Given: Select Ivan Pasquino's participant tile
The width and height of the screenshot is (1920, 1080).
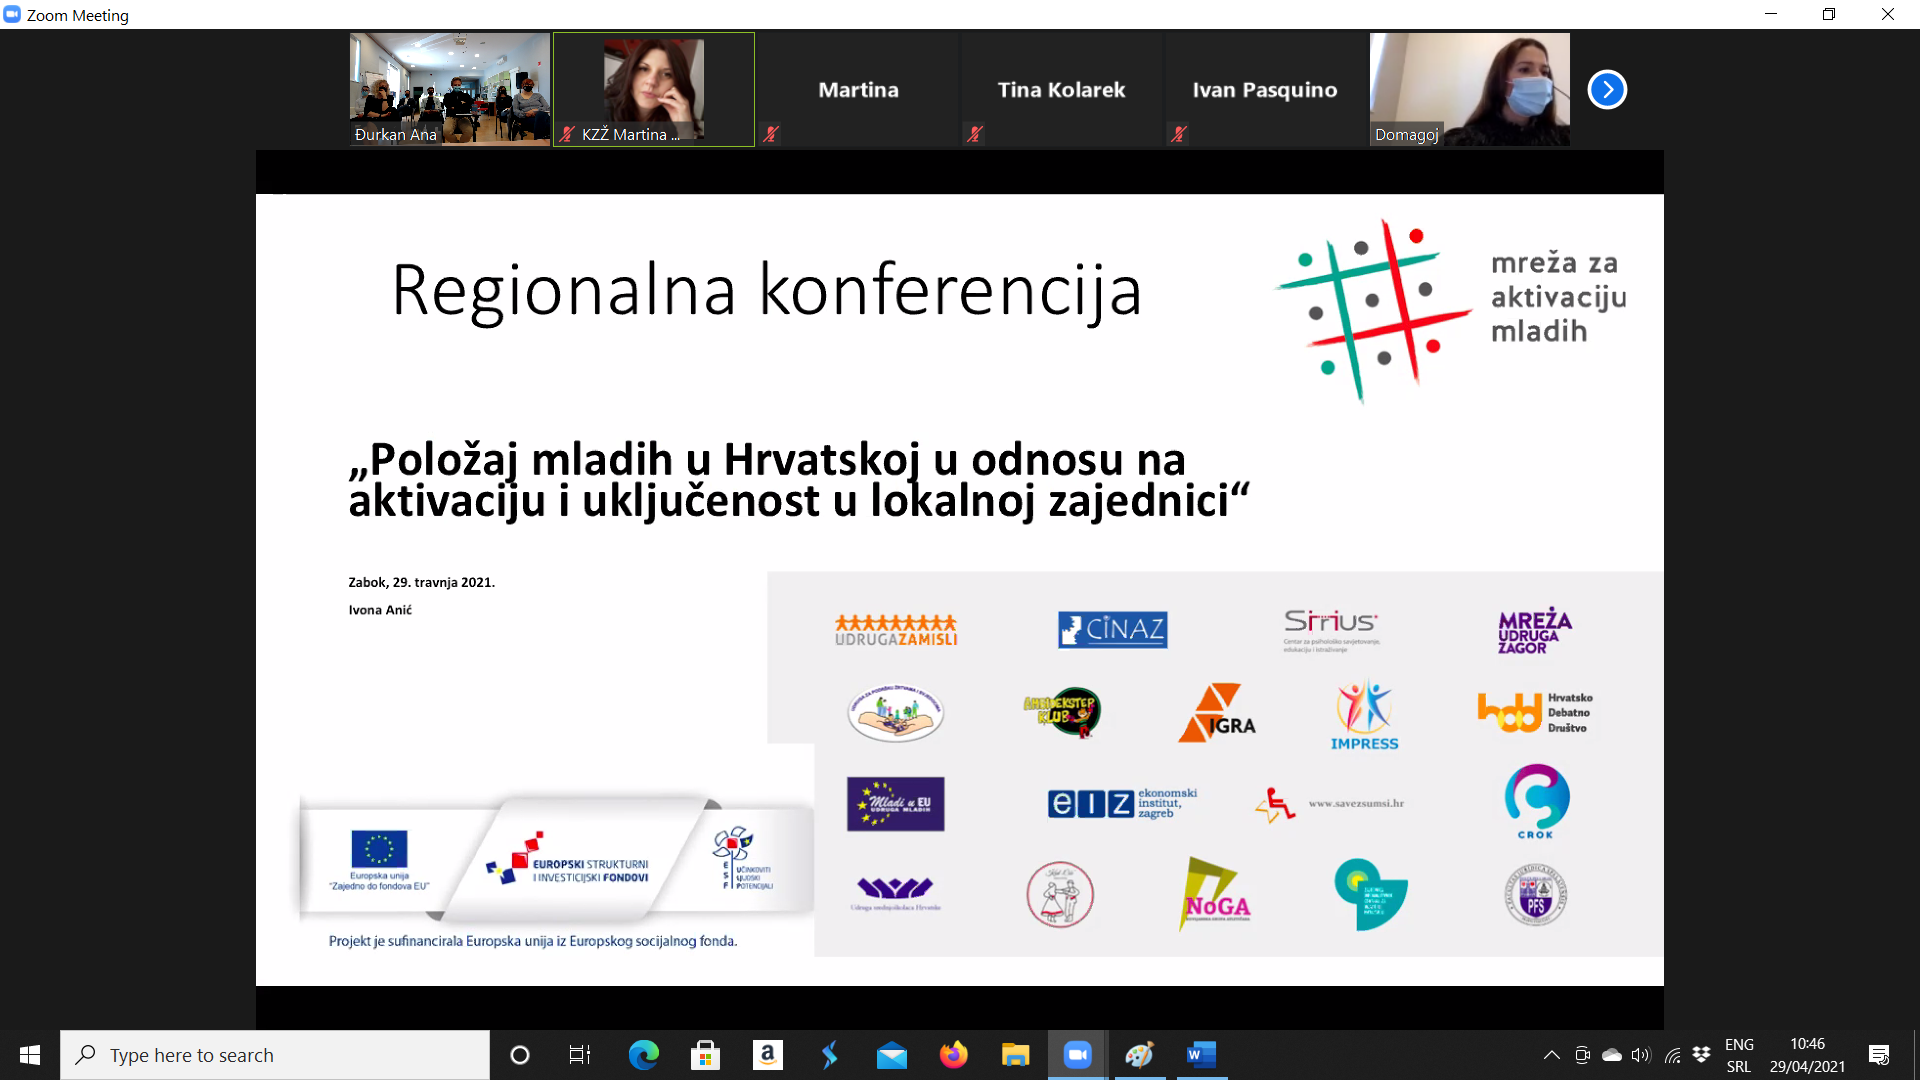Looking at the screenshot, I should tap(1266, 89).
